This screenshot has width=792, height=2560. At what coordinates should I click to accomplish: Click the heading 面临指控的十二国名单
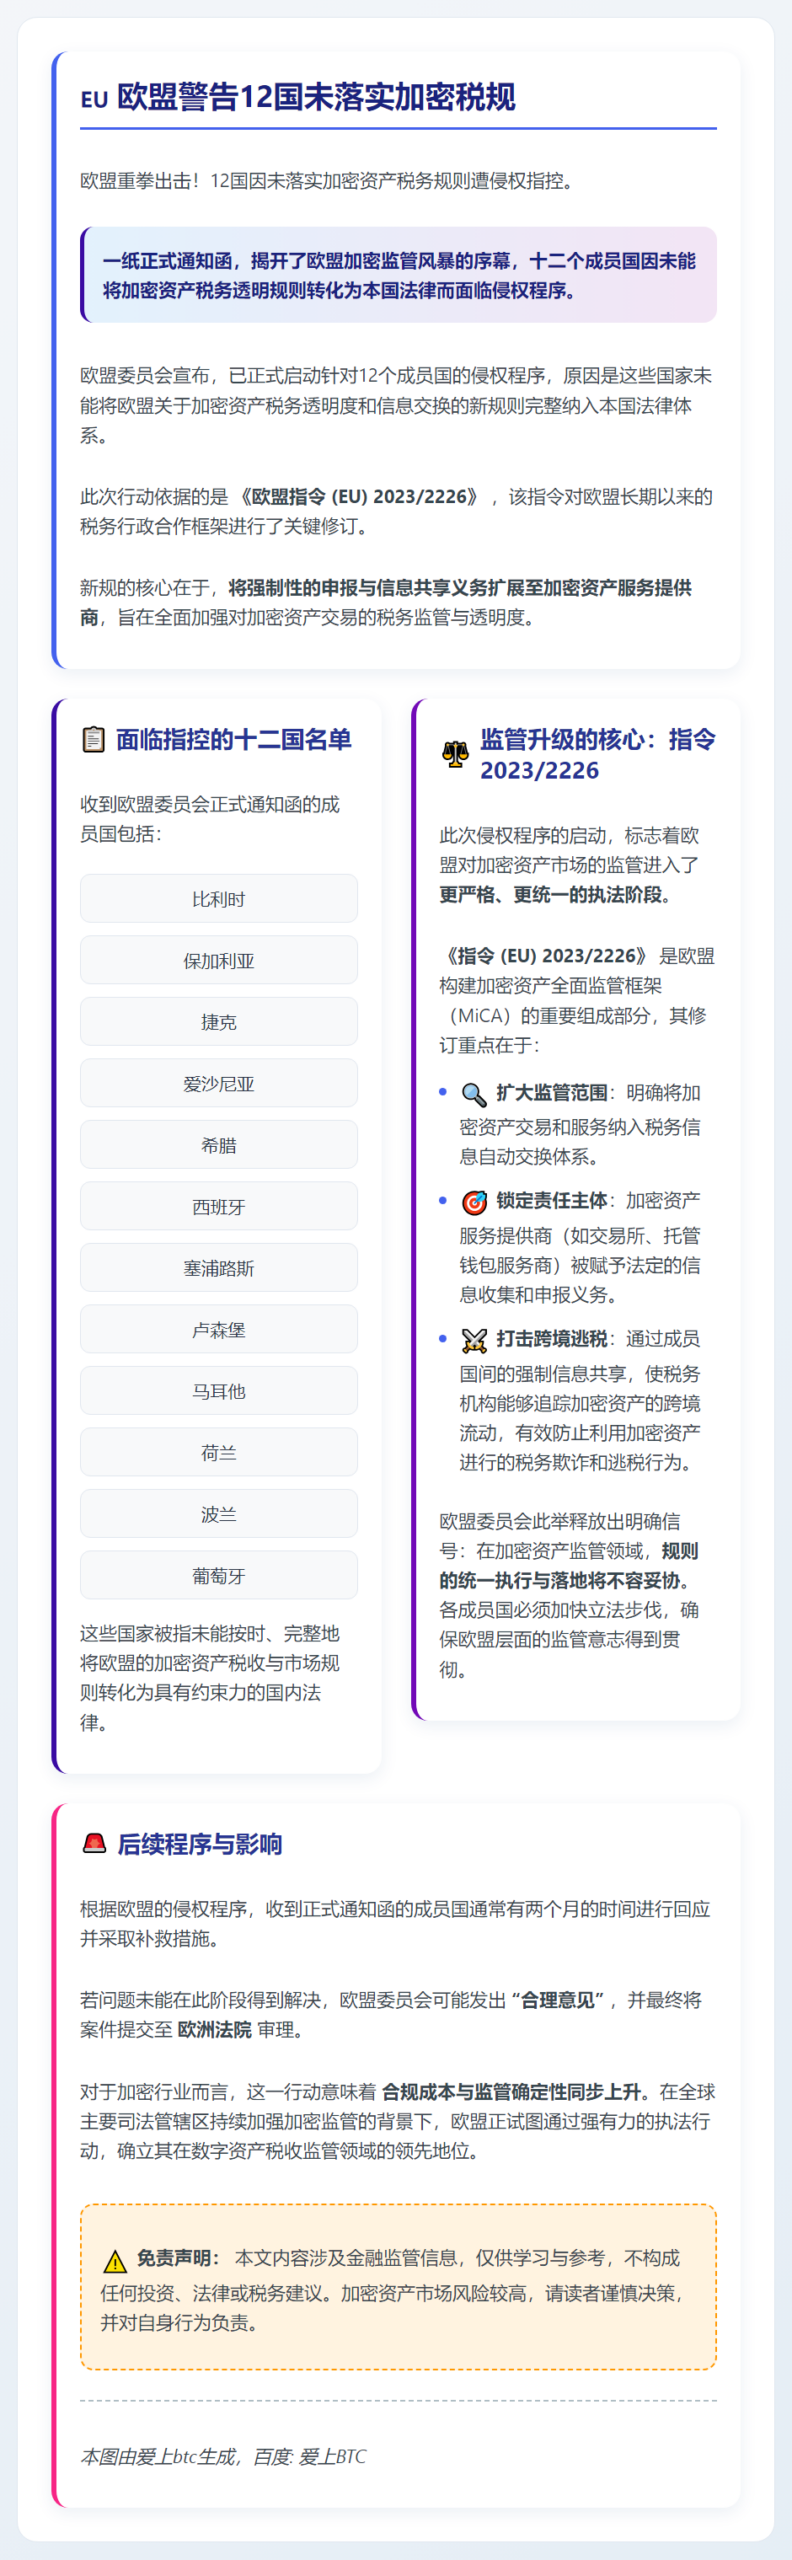click(x=234, y=739)
